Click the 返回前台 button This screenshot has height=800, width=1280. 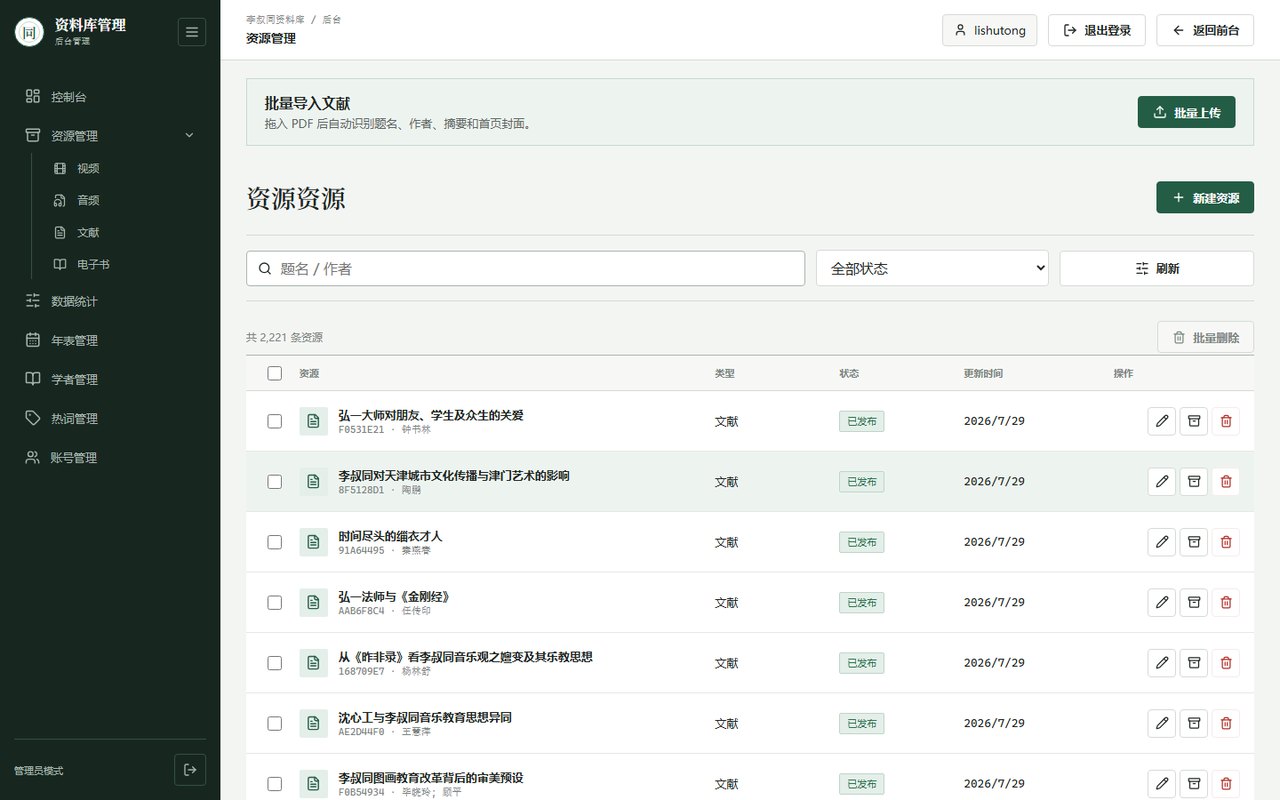point(1205,30)
